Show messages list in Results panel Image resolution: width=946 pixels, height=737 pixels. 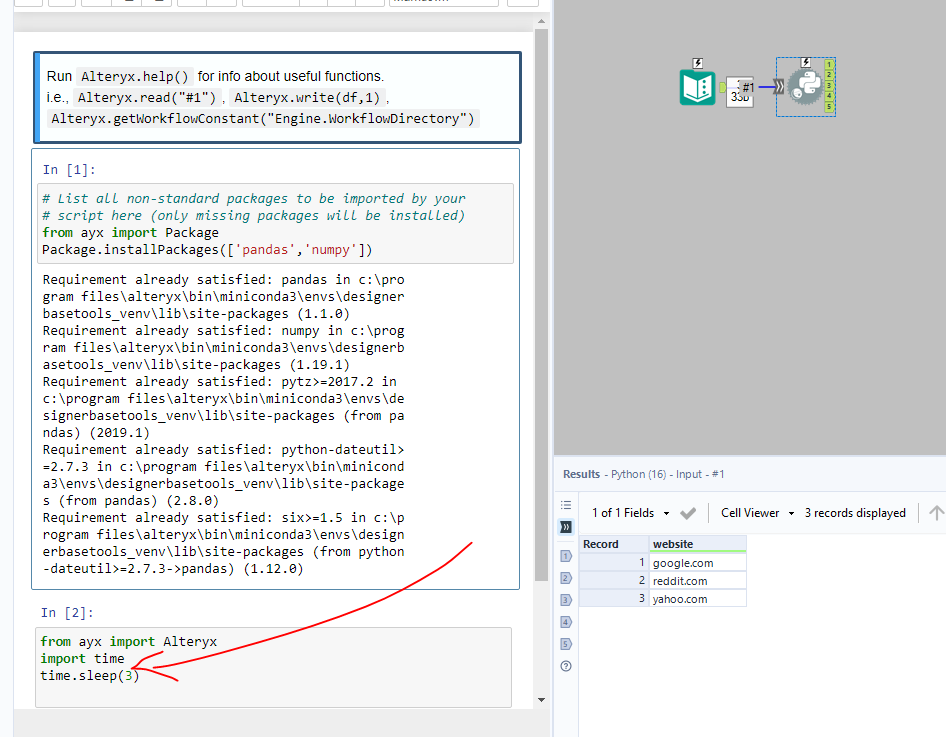point(566,505)
